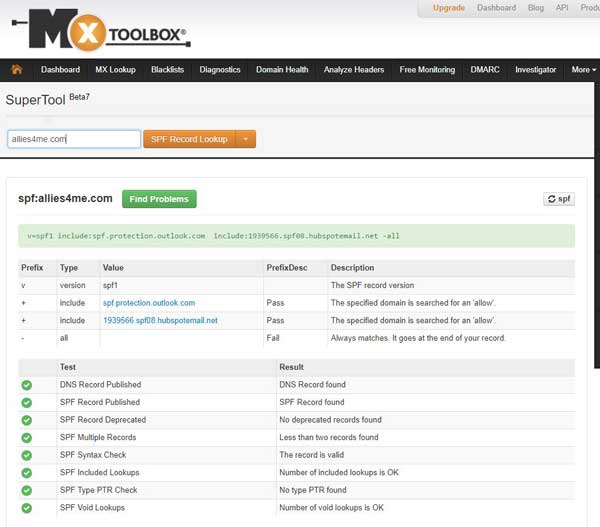600x527 pixels.
Task: Click 'Always matches' description text
Action: 418,338
